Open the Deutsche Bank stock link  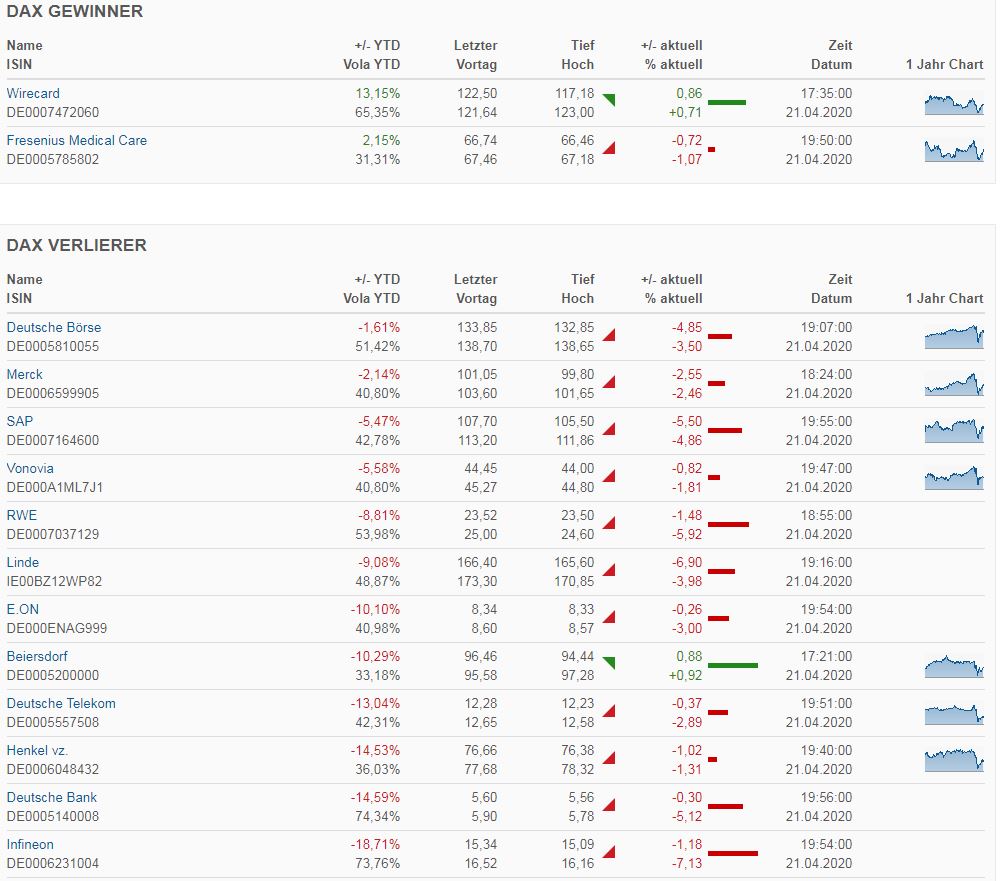[x=51, y=797]
